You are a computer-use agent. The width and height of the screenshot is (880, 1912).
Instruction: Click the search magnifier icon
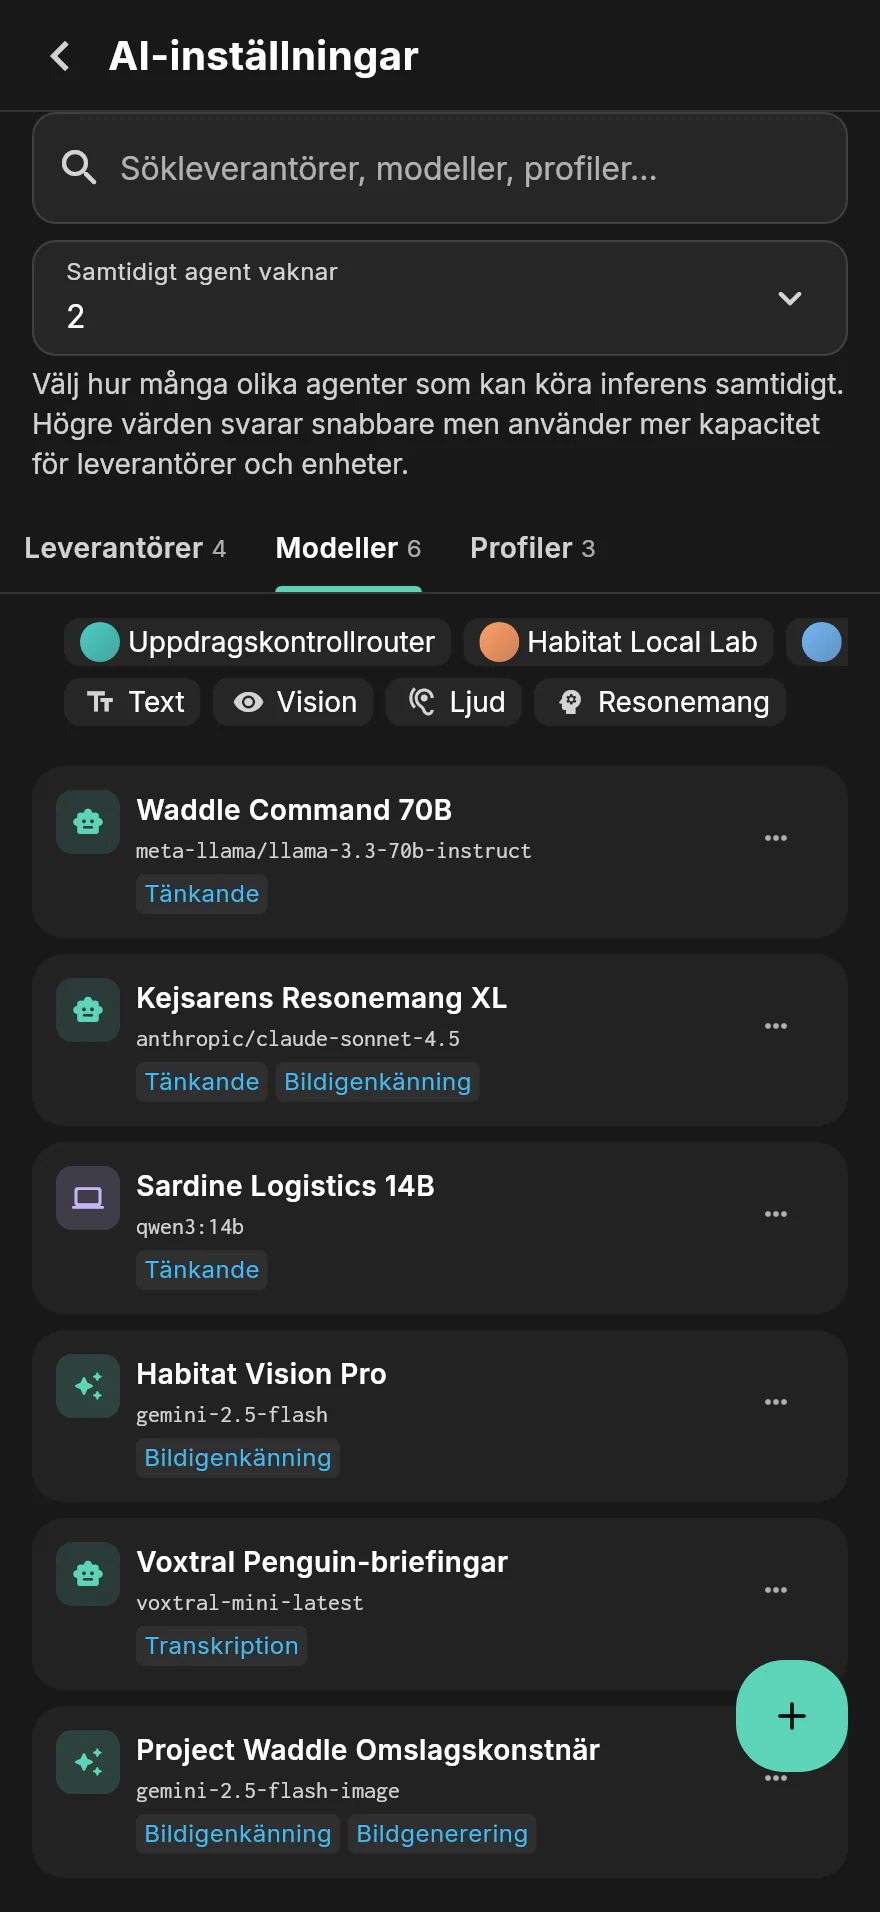point(79,168)
